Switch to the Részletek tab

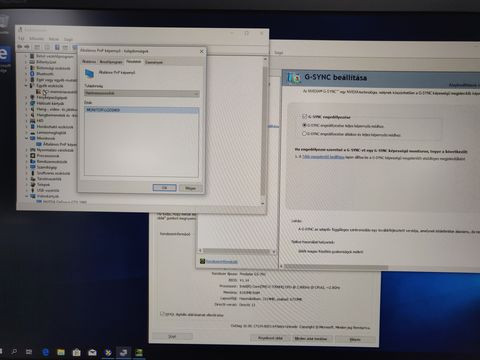134,61
